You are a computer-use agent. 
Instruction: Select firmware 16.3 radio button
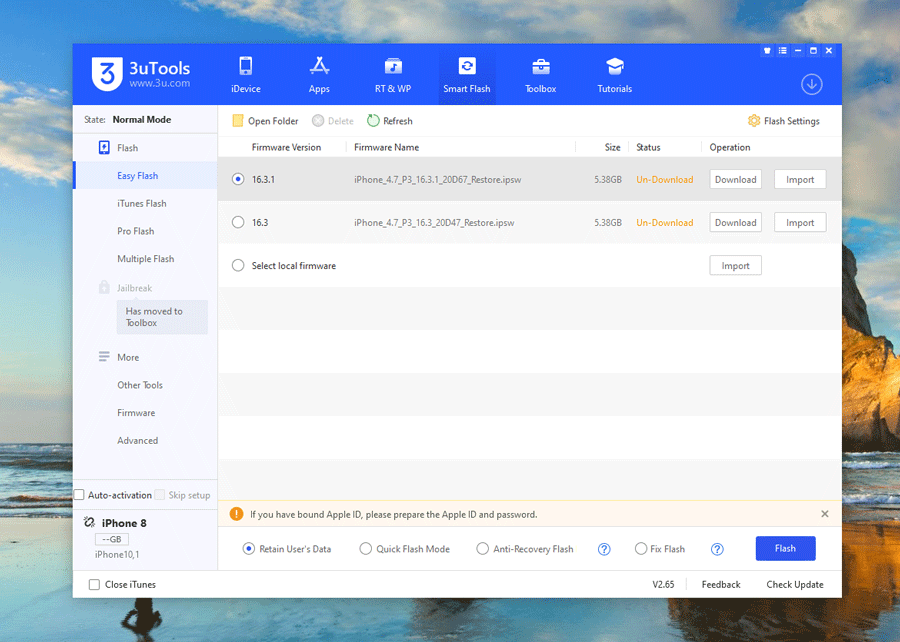coord(238,223)
